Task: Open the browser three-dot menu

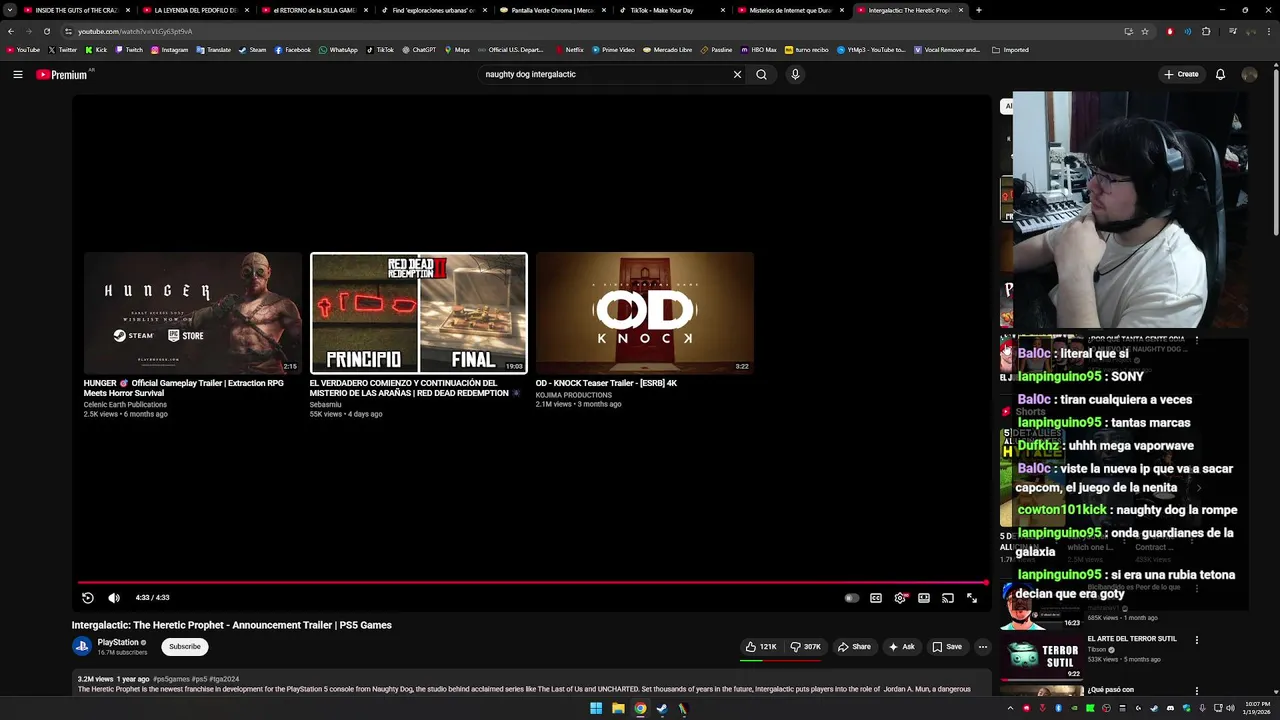Action: (x=1268, y=31)
